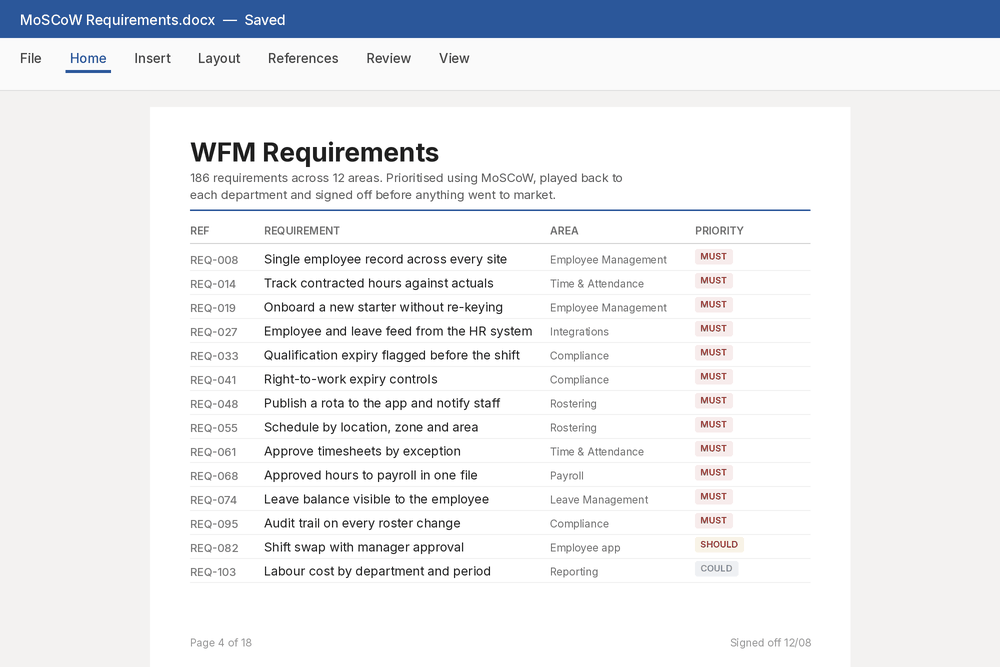Click 'Publish a rota to the app and notify staff'
1000x667 pixels.
382,404
